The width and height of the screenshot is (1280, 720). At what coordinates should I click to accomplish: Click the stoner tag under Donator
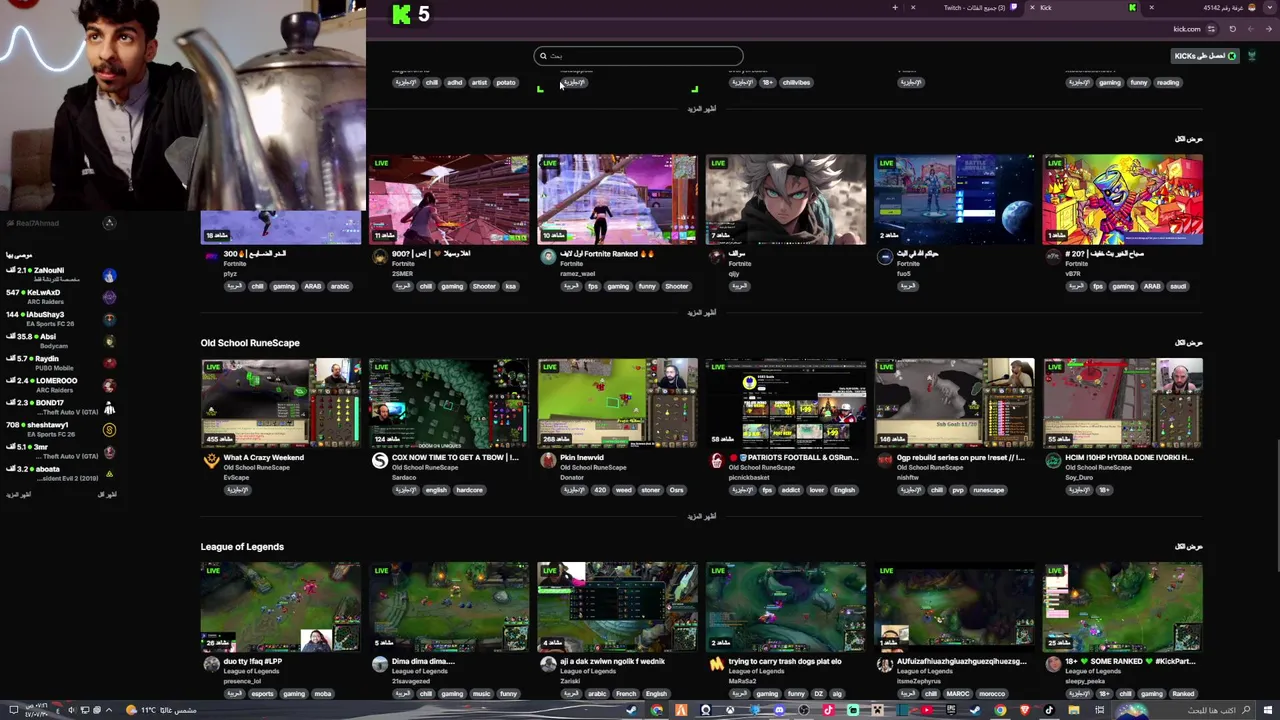point(651,490)
